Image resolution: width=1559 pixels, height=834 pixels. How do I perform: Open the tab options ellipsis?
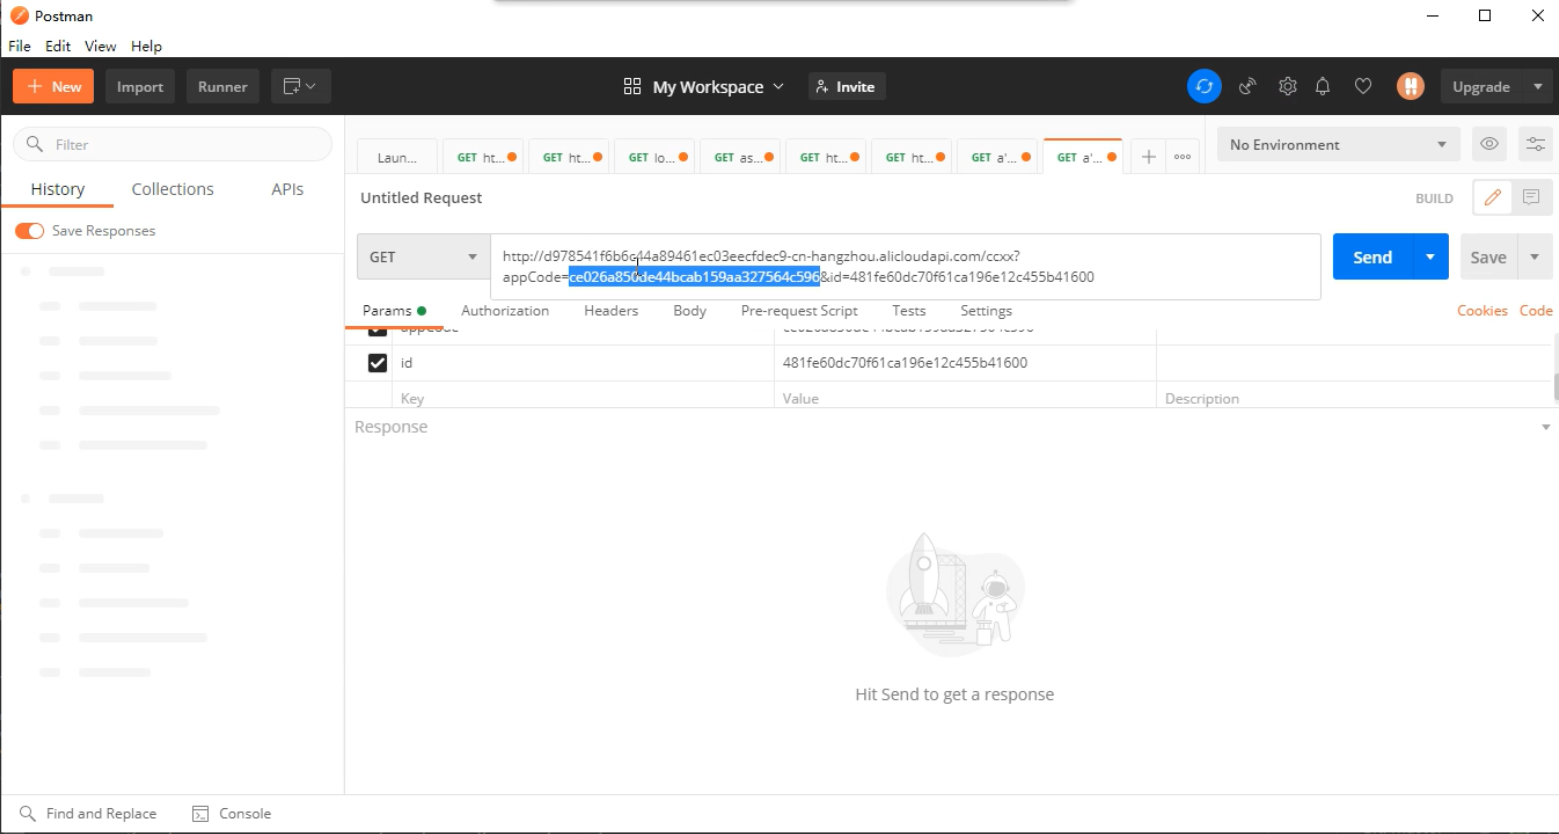click(x=1183, y=157)
